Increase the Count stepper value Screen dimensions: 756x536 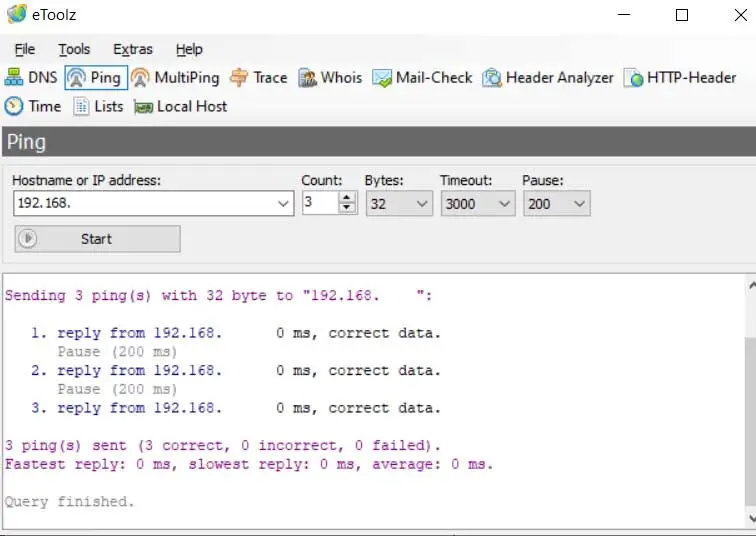click(347, 197)
